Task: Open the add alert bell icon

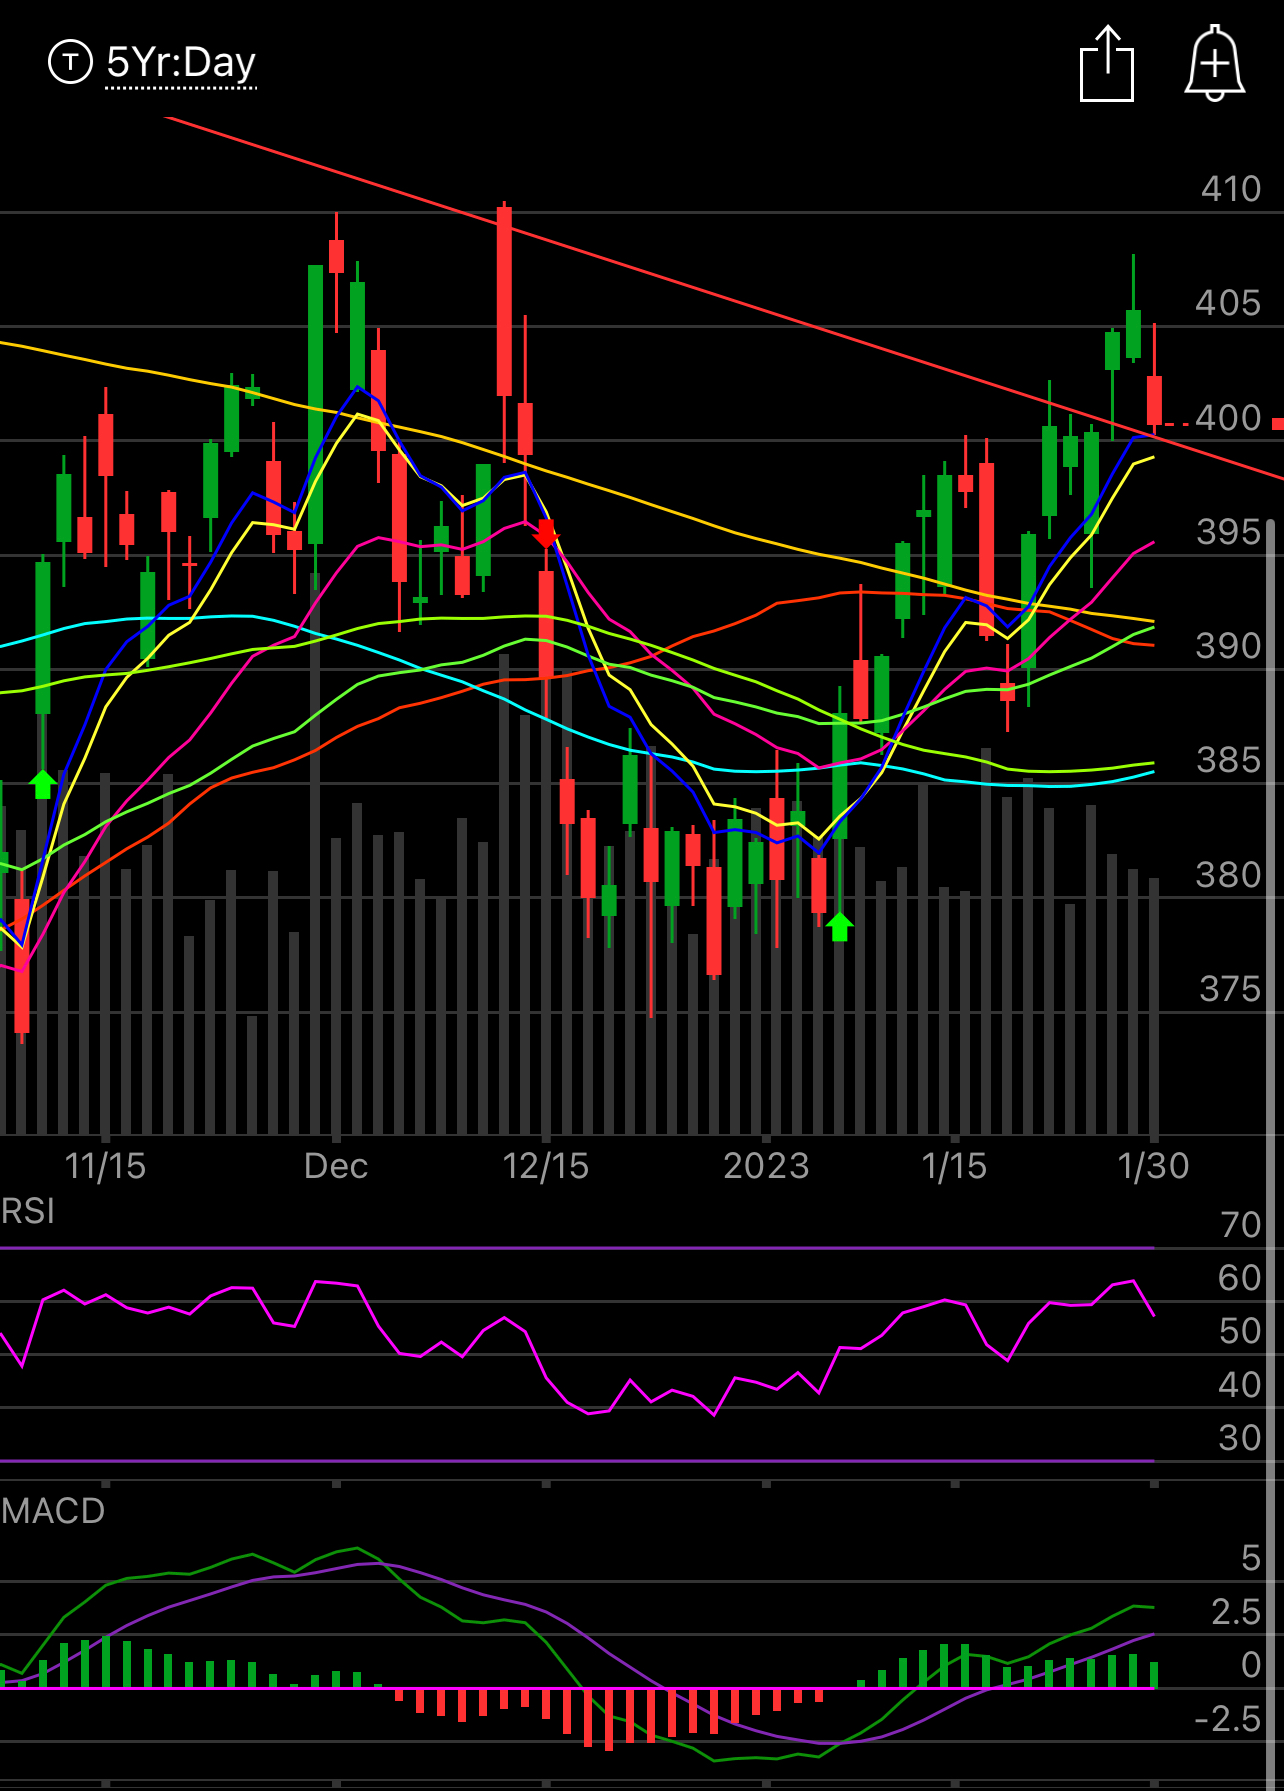Action: click(x=1214, y=63)
